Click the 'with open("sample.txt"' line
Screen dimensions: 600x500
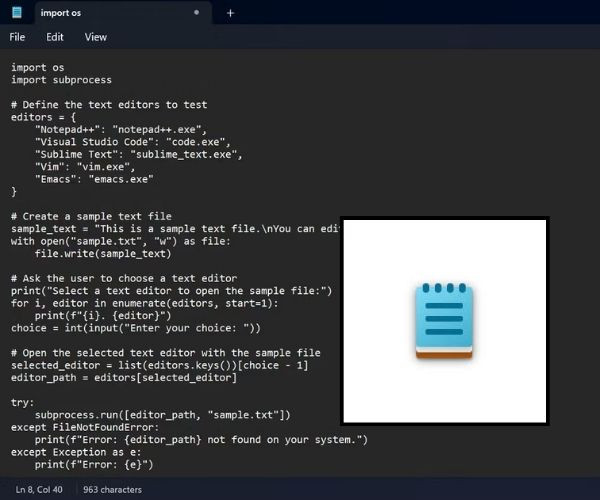click(121, 241)
